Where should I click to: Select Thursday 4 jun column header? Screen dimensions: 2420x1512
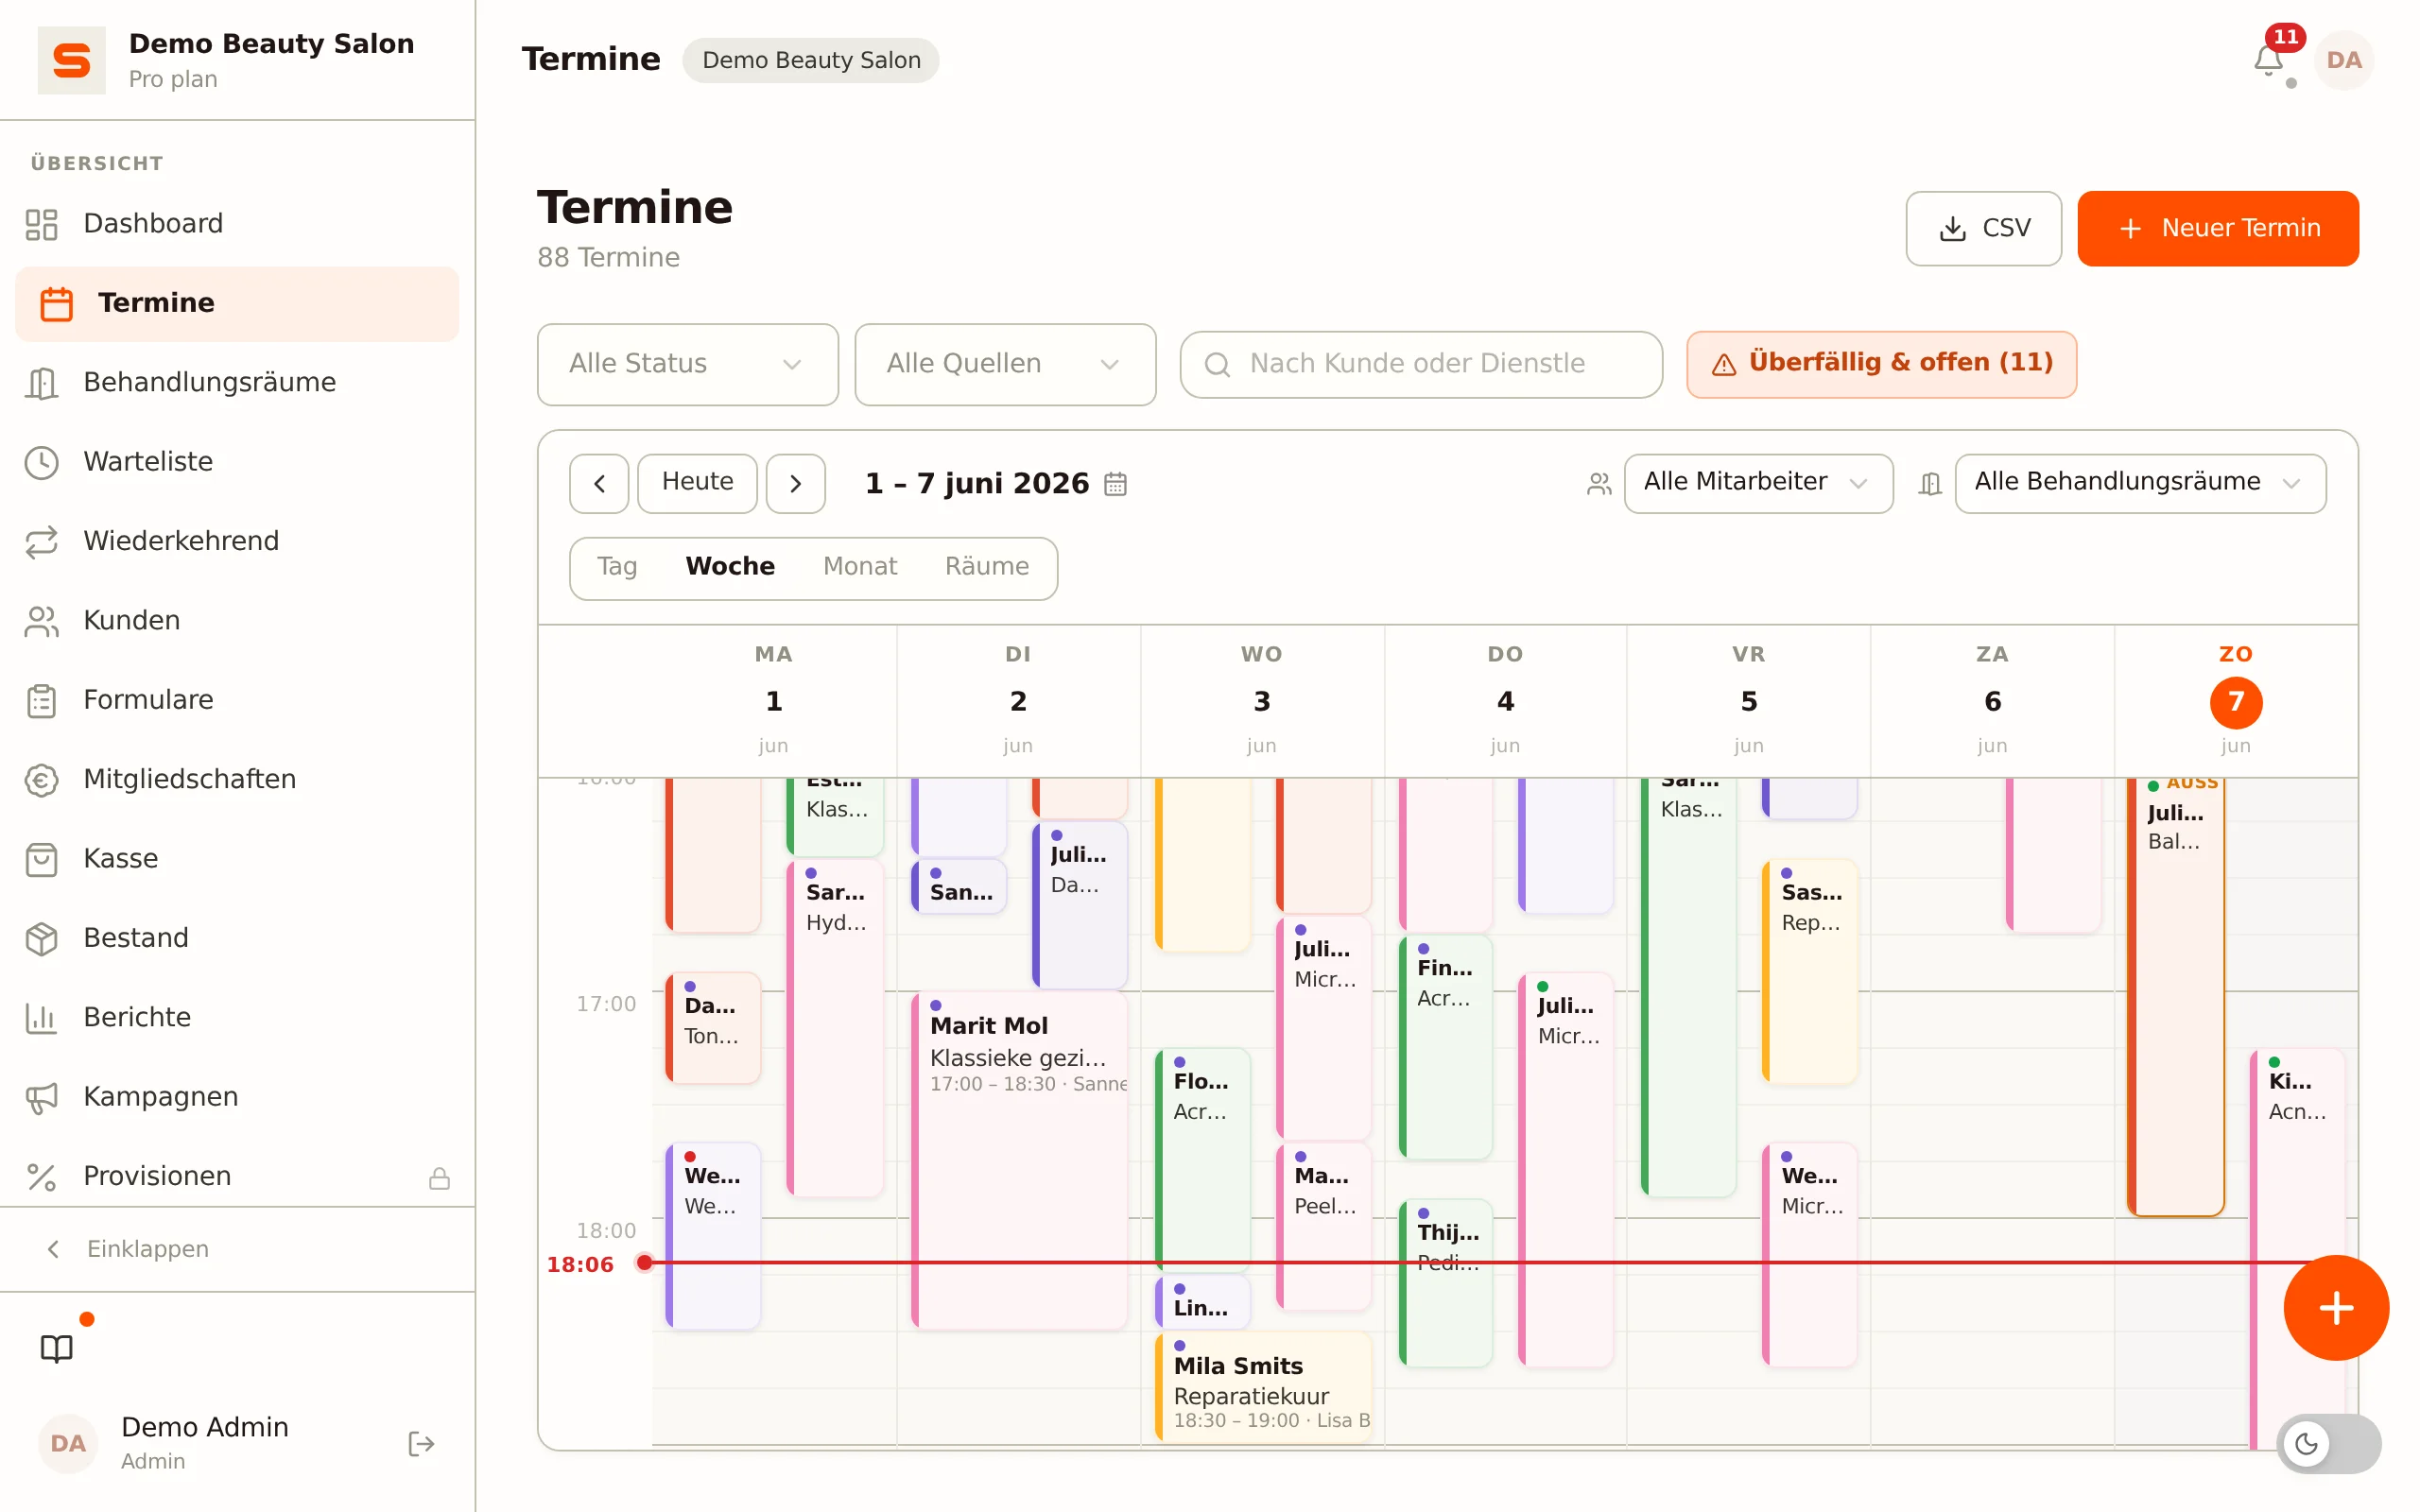(x=1505, y=700)
